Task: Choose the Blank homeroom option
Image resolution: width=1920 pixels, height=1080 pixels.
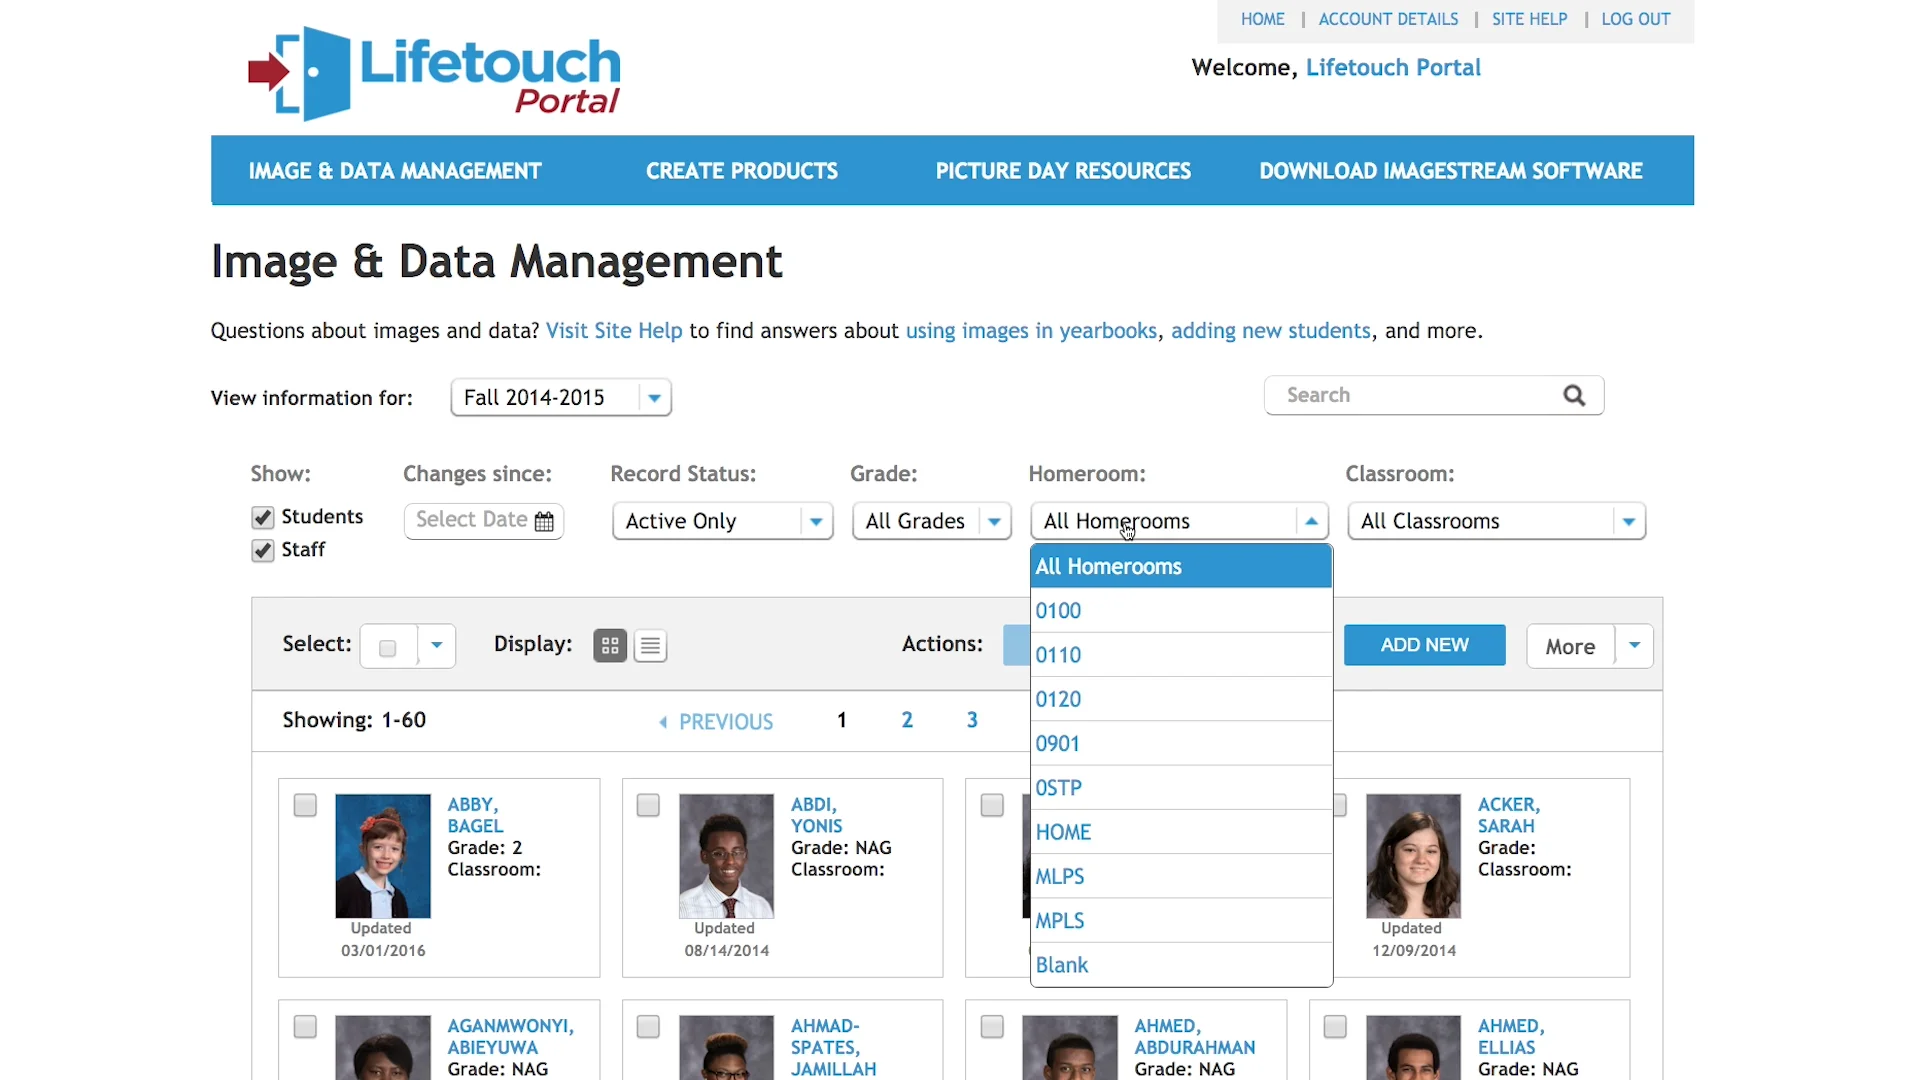Action: (x=1181, y=965)
